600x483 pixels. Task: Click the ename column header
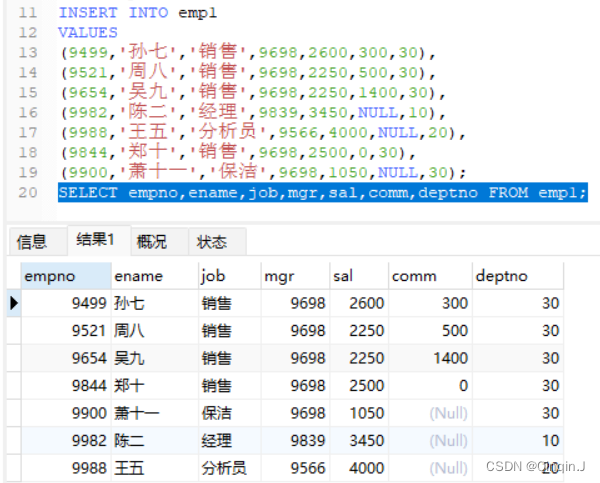pyautogui.click(x=155, y=276)
